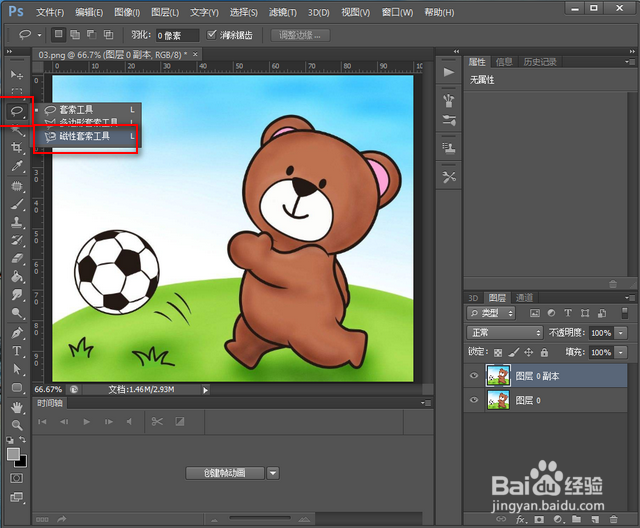Select the Move tool in the toolbox
The image size is (640, 528).
point(16,75)
